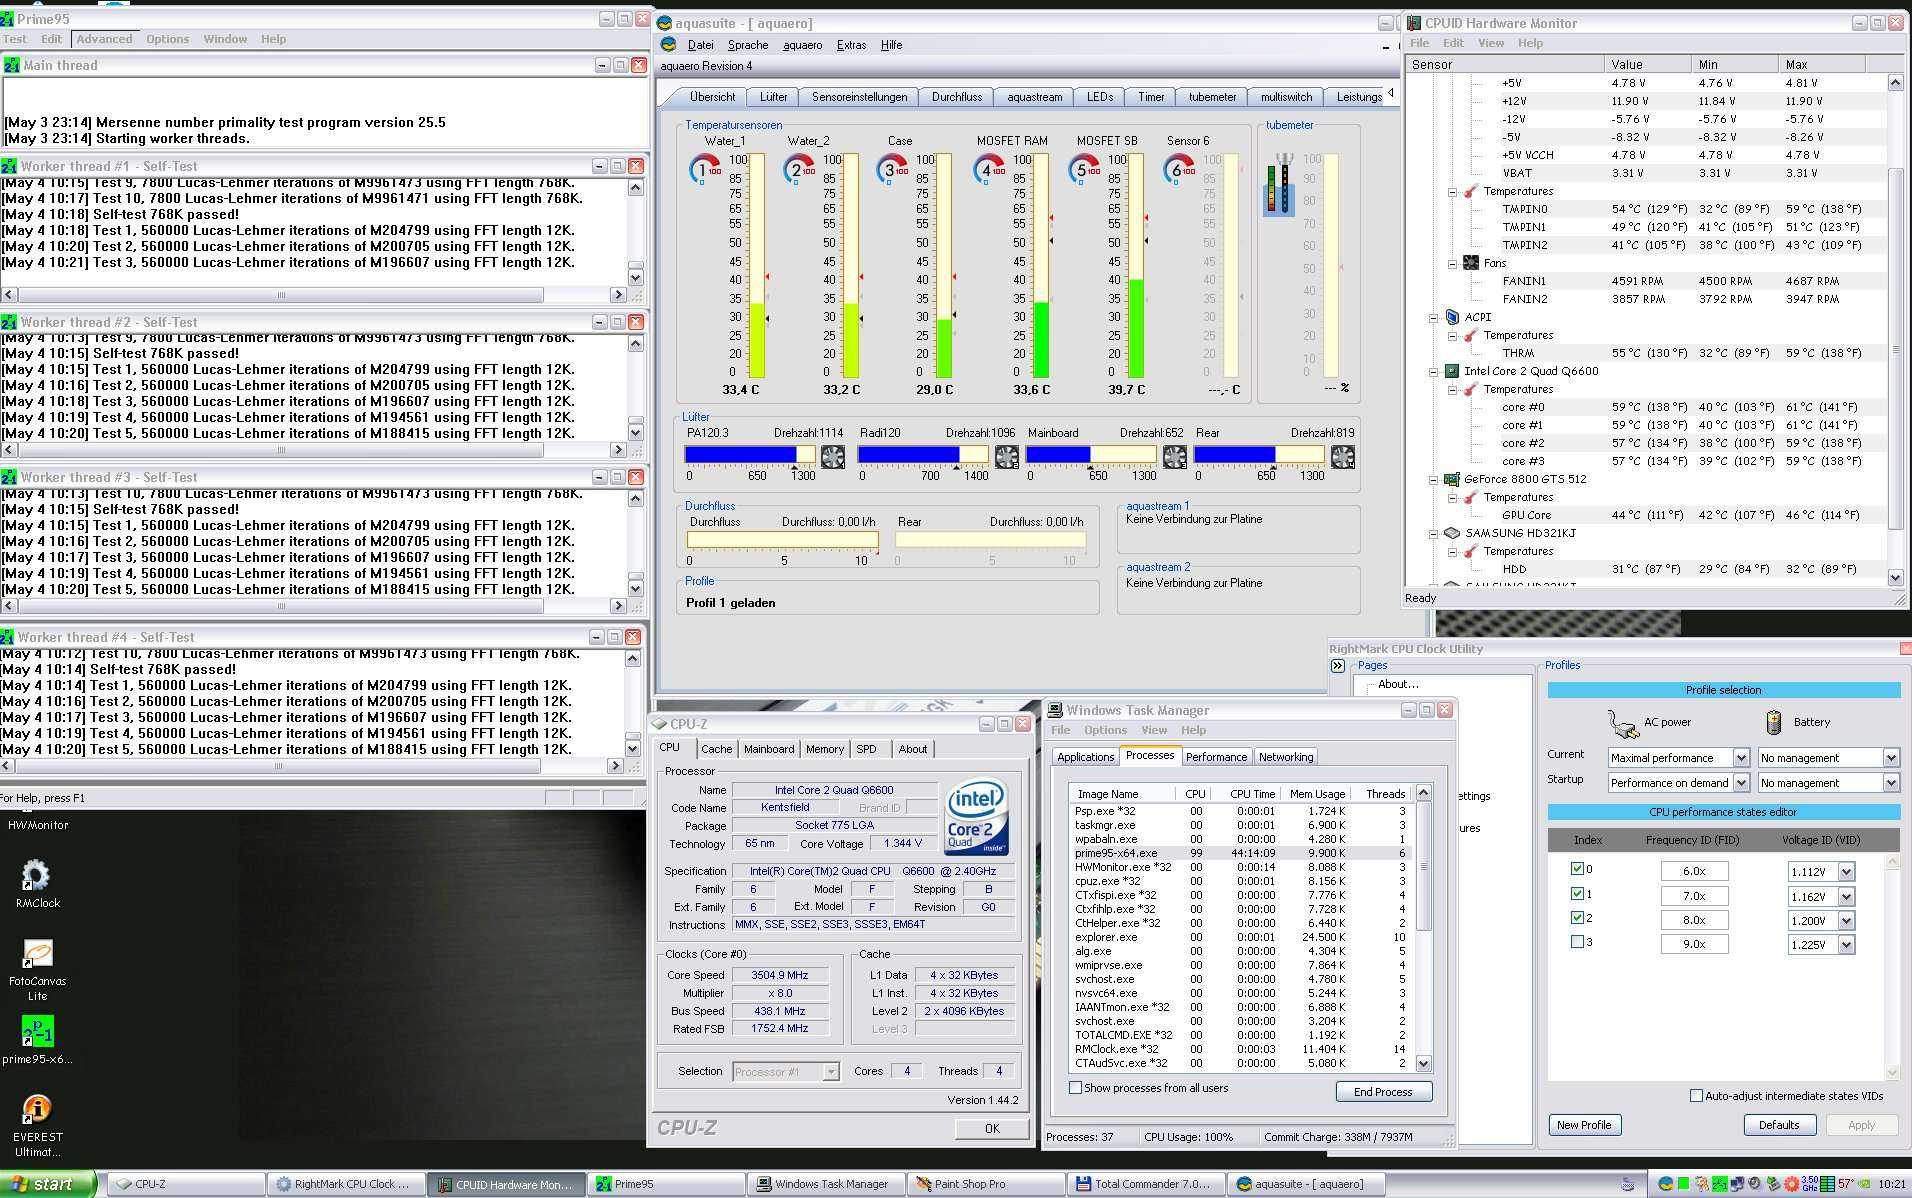Click the tubemeter level icon in aquasuite
This screenshot has width=1912, height=1198.
(1279, 184)
